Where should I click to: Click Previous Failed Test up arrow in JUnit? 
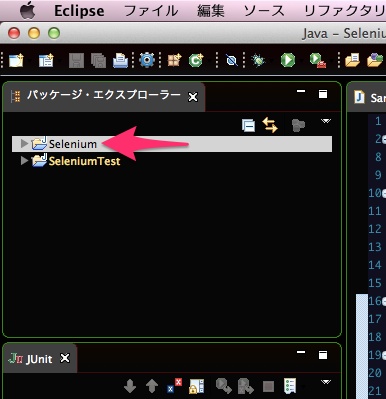[152, 387]
